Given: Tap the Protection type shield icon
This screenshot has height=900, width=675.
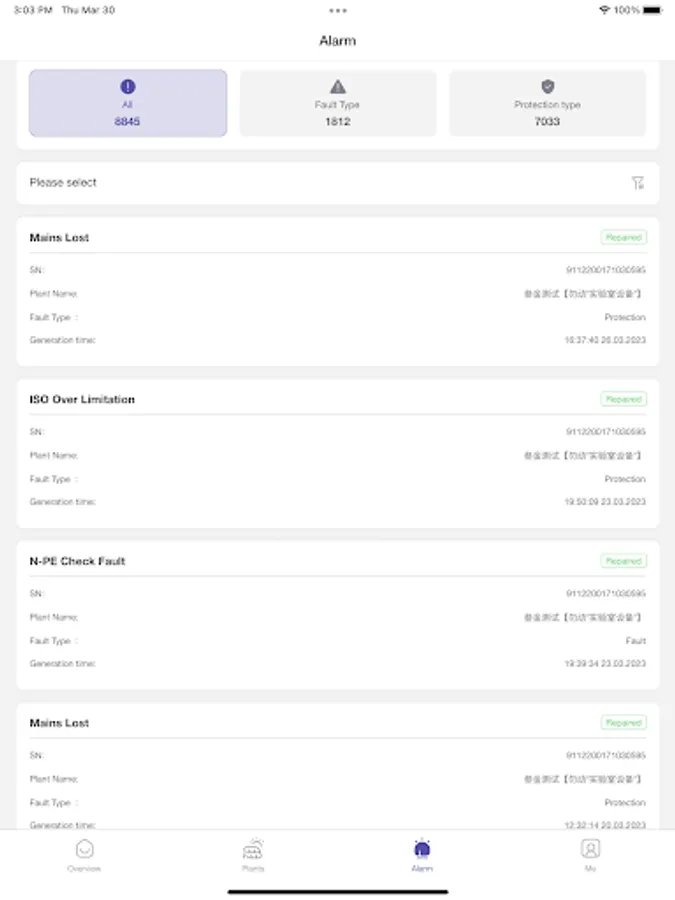Looking at the screenshot, I should pos(547,87).
